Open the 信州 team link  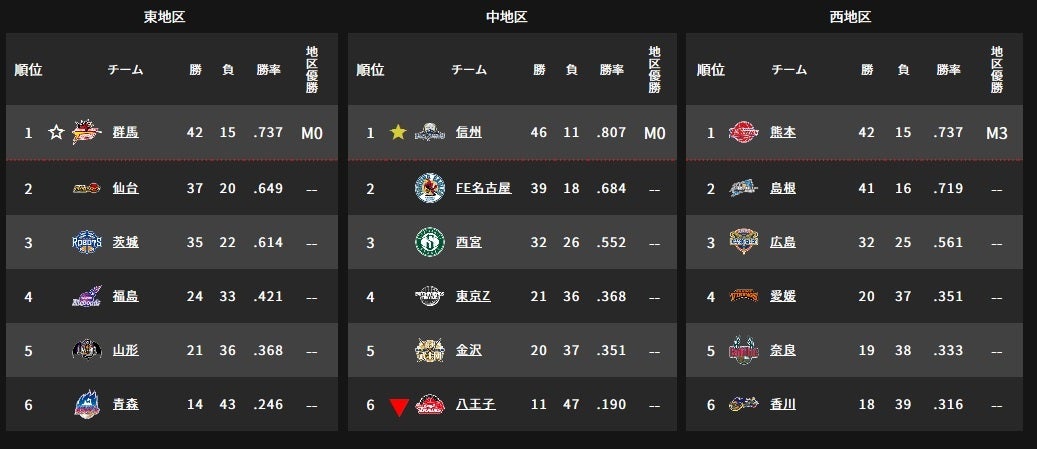(x=468, y=132)
